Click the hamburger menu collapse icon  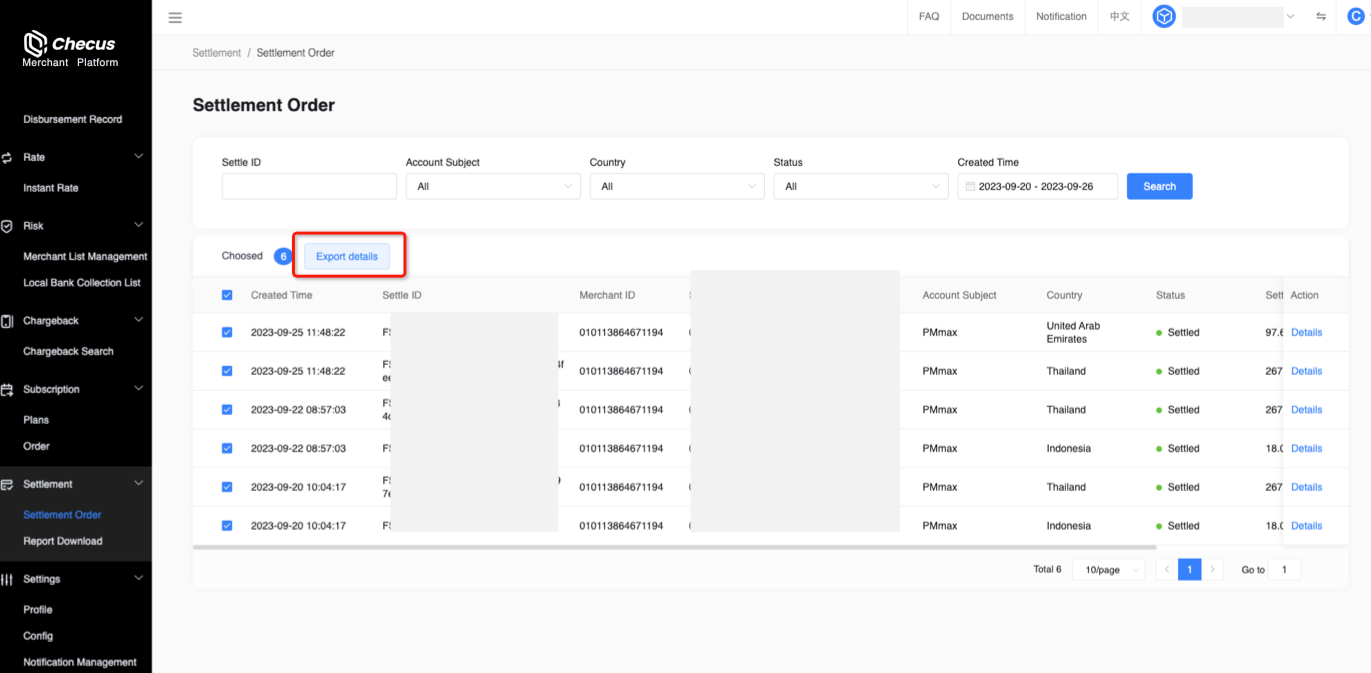tap(175, 17)
